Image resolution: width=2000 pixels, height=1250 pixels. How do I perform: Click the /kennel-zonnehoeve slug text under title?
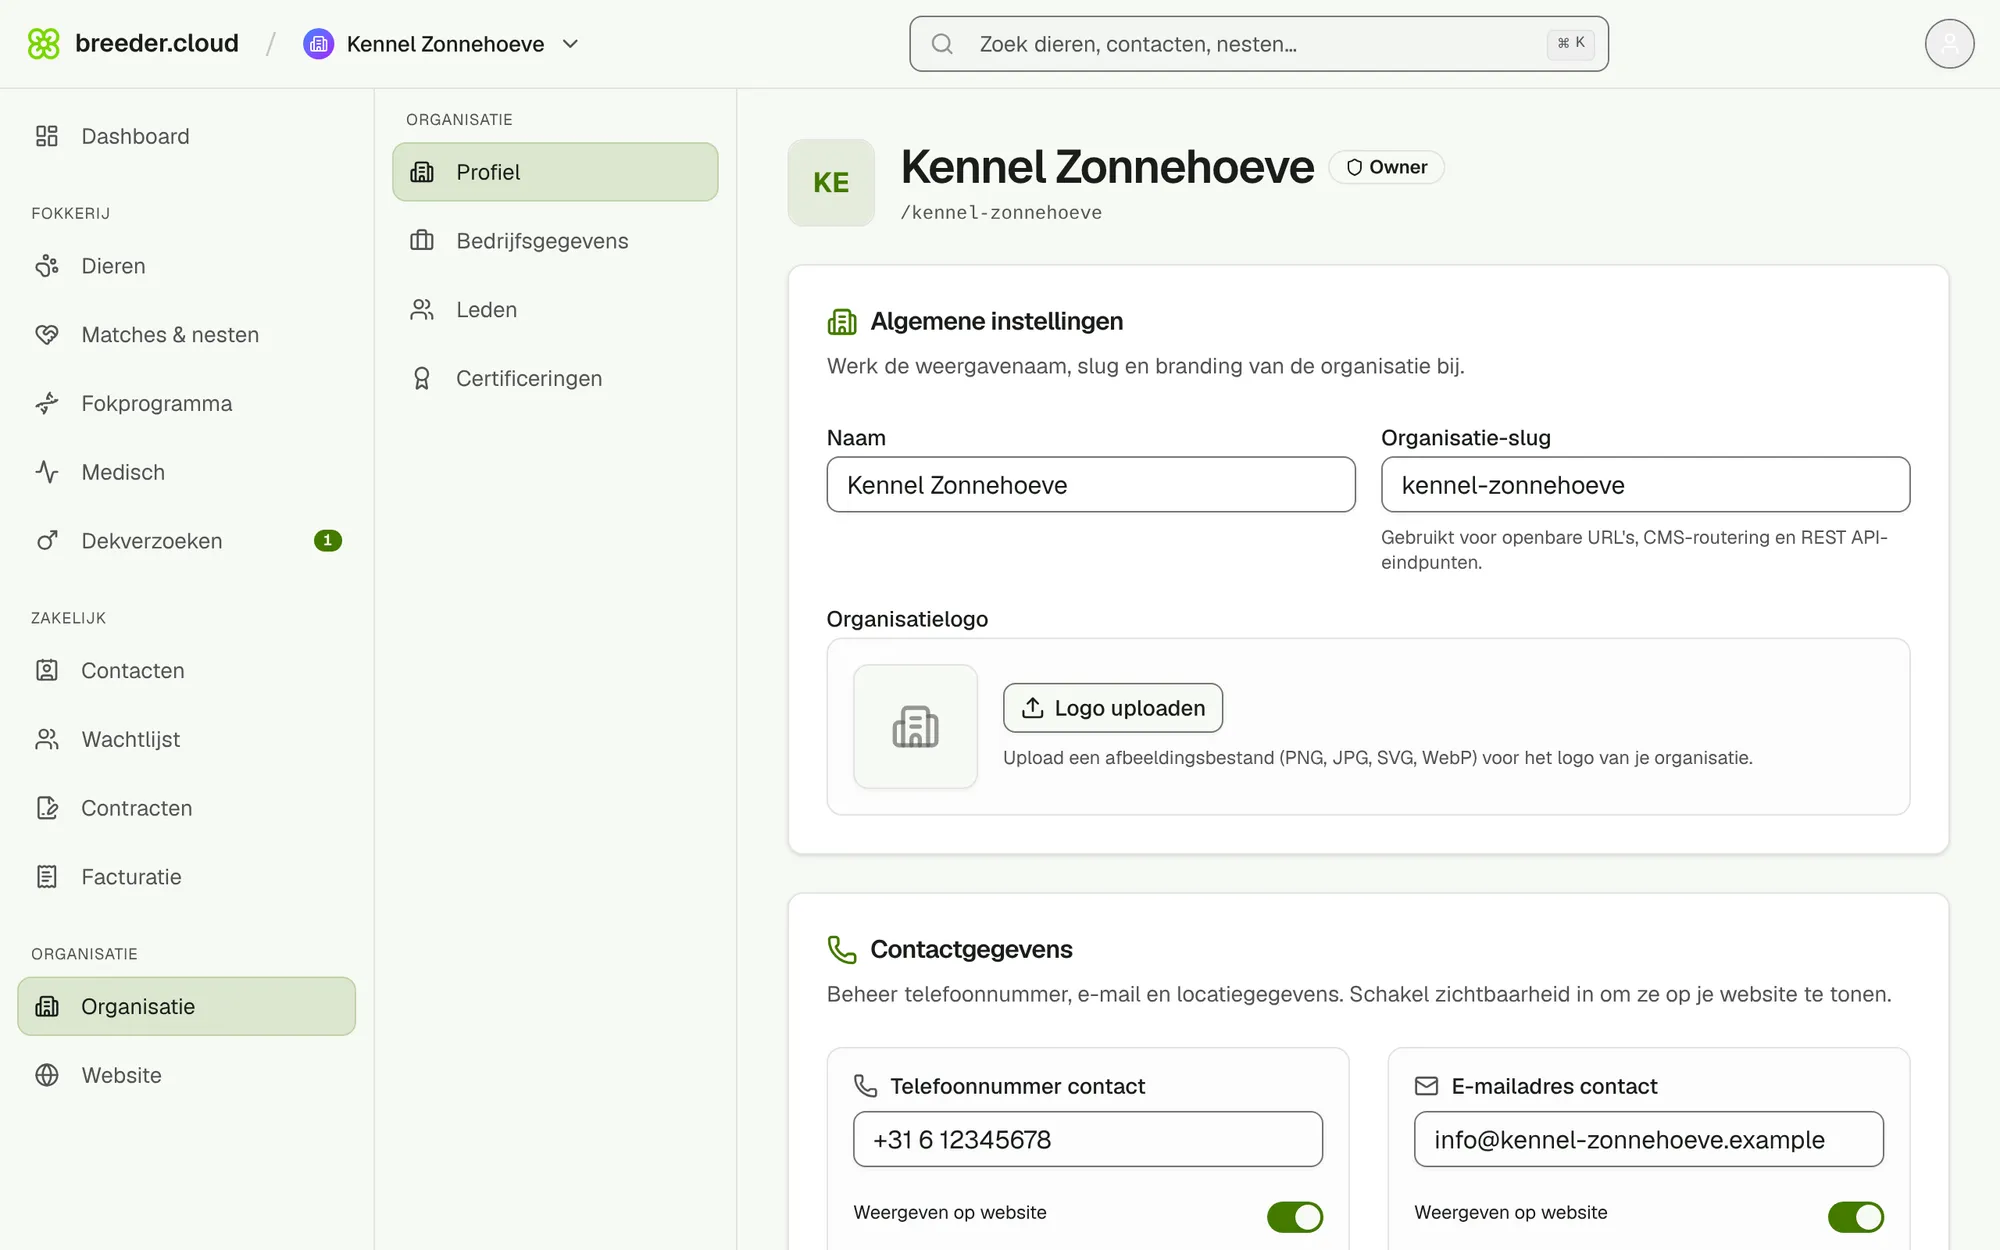[x=1001, y=213]
